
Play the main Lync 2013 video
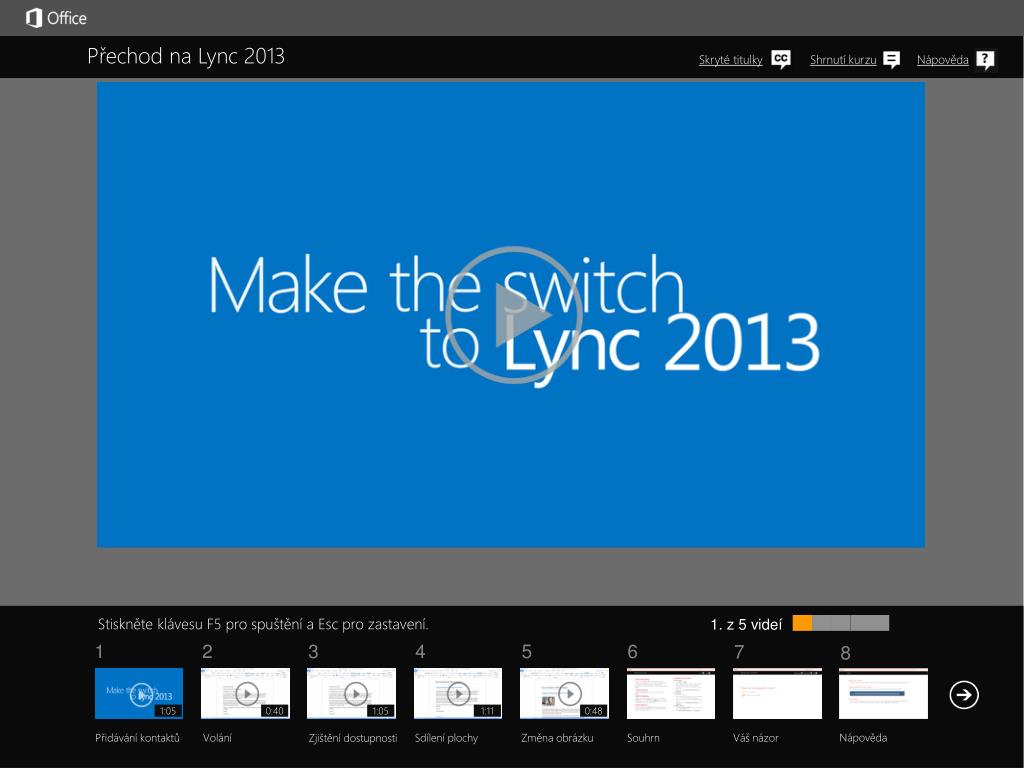[513, 315]
